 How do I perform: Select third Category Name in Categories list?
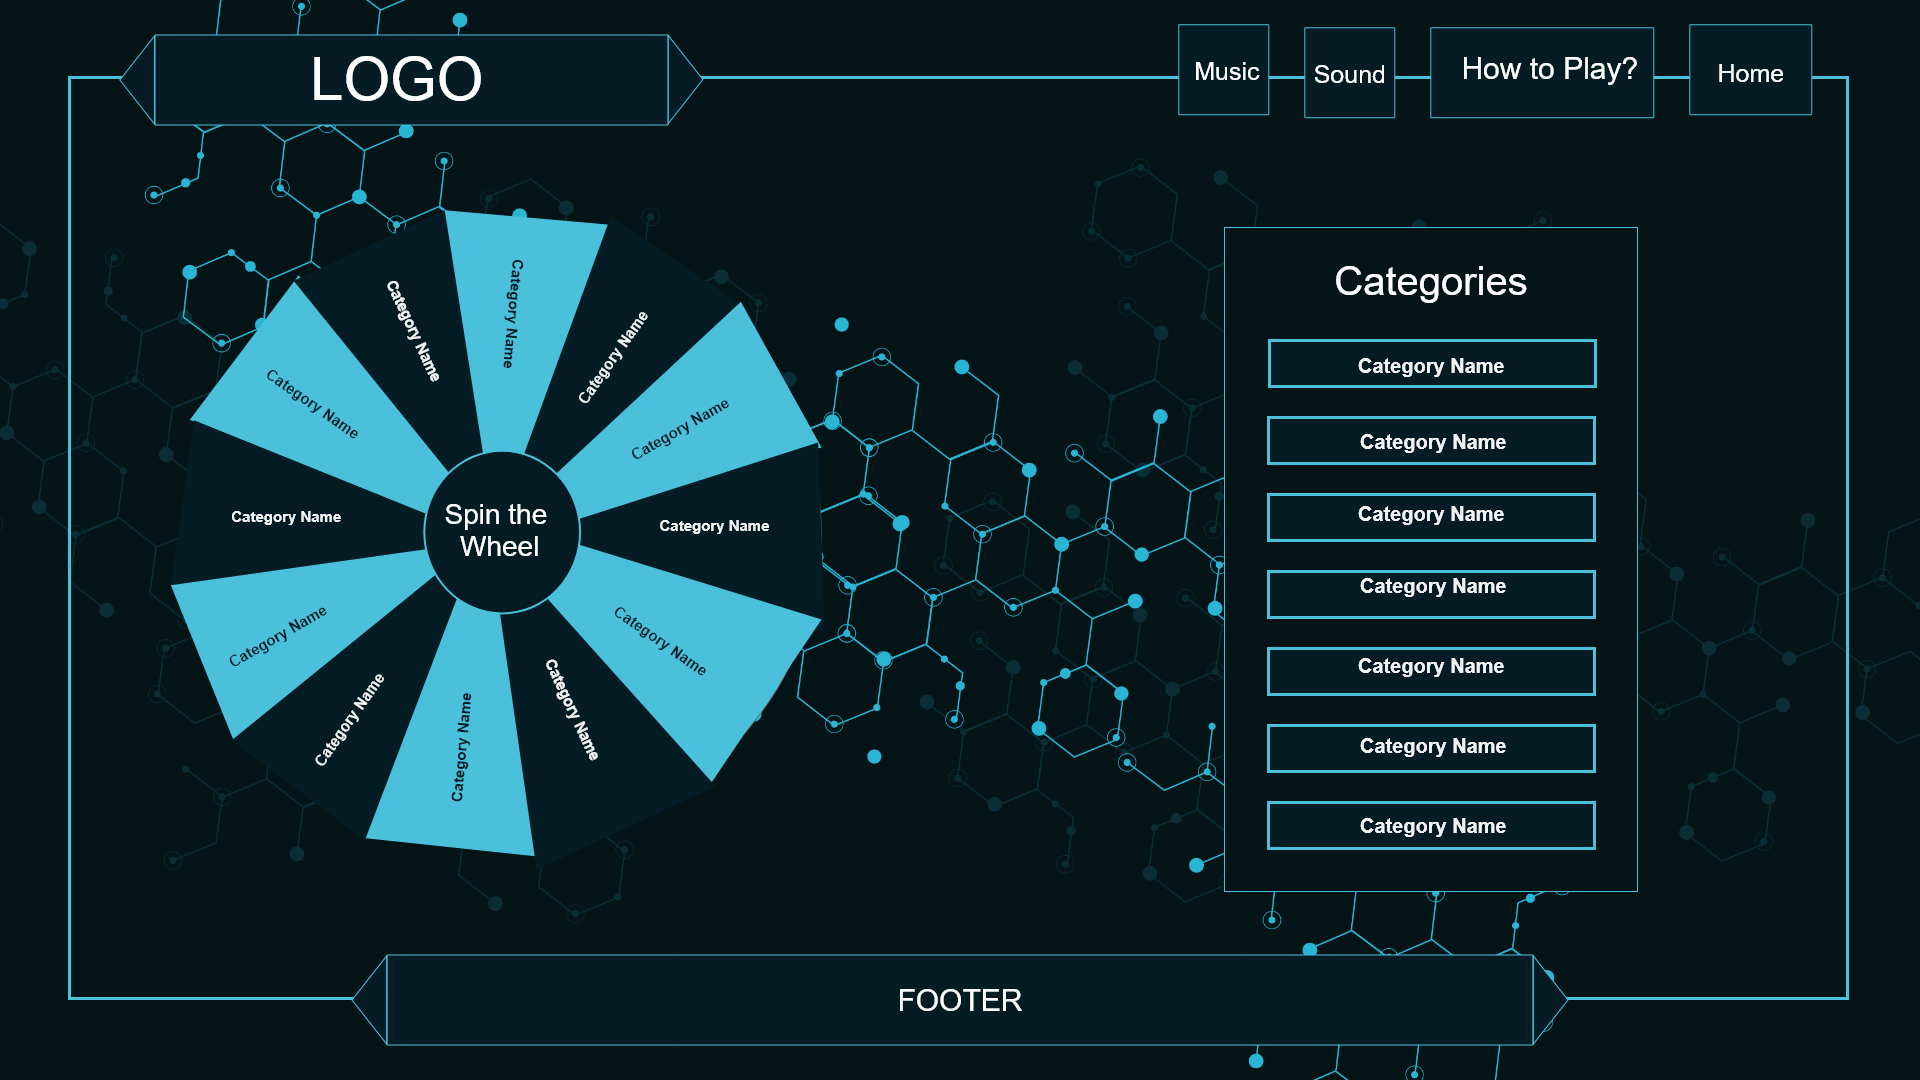[x=1431, y=517]
